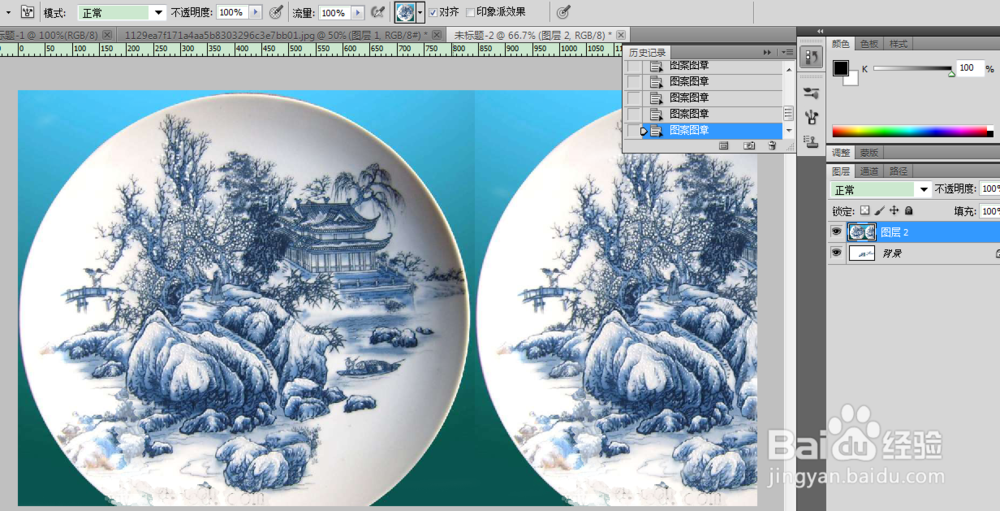The height and width of the screenshot is (511, 1000).
Task: Enable airbrush mode icon
Action: [x=378, y=11]
